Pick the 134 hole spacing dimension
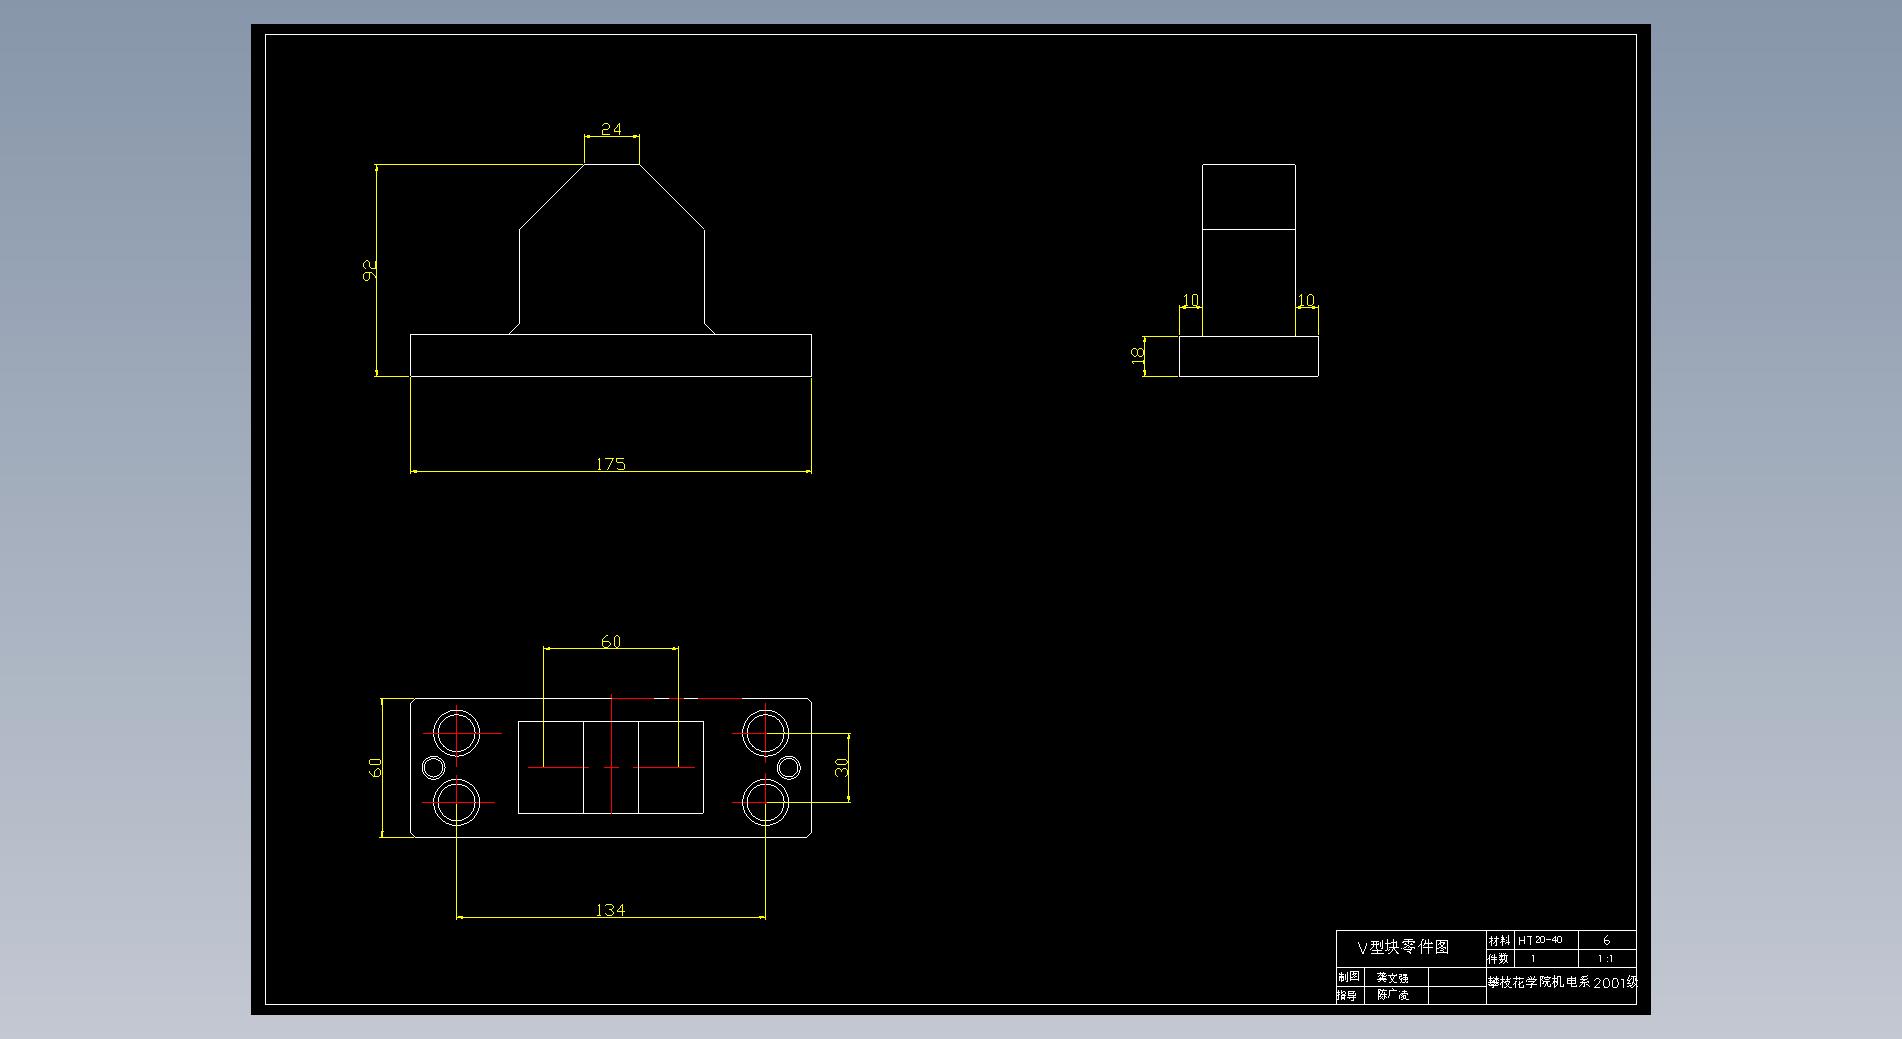 610,910
